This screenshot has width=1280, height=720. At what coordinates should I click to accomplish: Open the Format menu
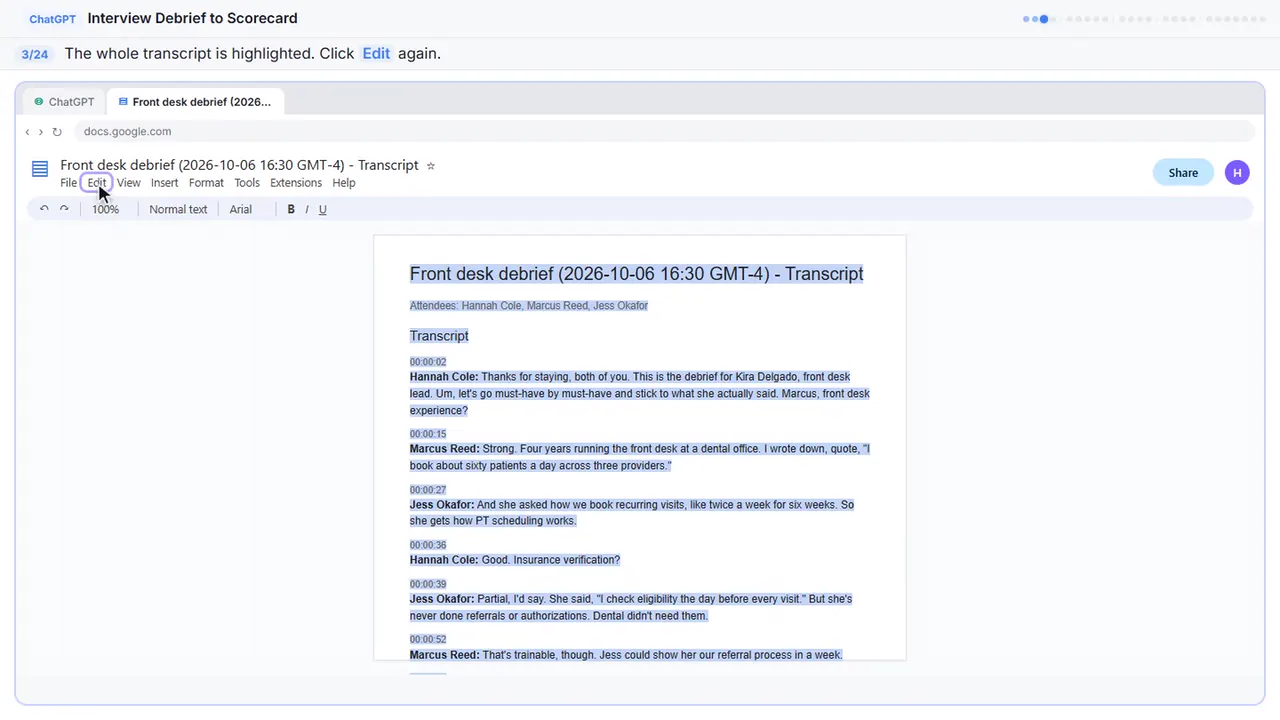206,183
